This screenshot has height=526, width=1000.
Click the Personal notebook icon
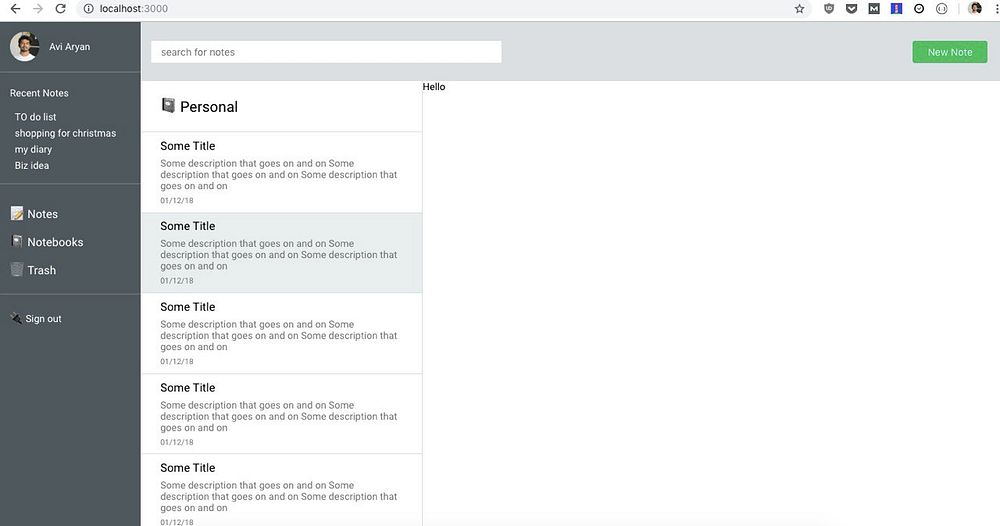(x=168, y=105)
